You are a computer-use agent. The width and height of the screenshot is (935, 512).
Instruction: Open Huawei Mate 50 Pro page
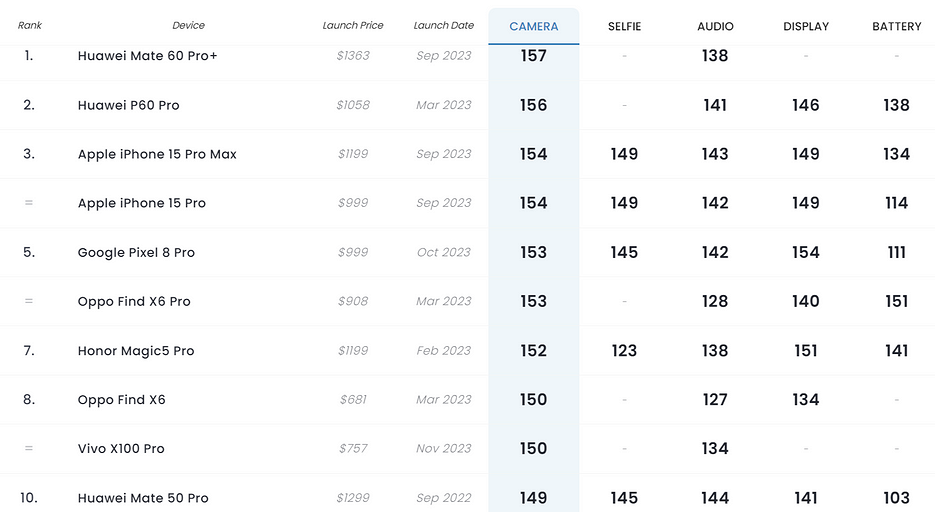(143, 498)
